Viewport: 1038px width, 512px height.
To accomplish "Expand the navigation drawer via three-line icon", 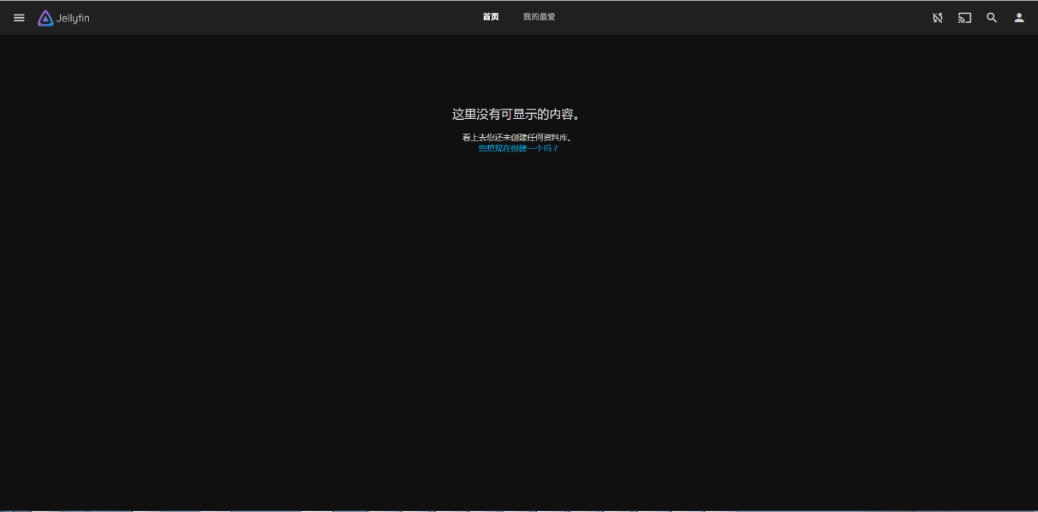I will [x=19, y=17].
